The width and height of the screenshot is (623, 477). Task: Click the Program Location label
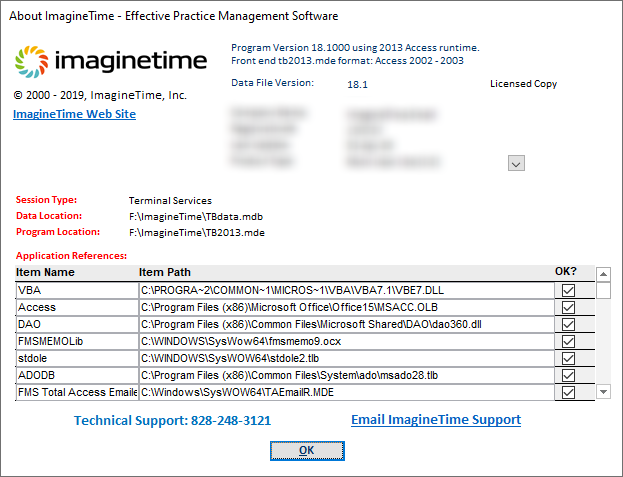[58, 232]
